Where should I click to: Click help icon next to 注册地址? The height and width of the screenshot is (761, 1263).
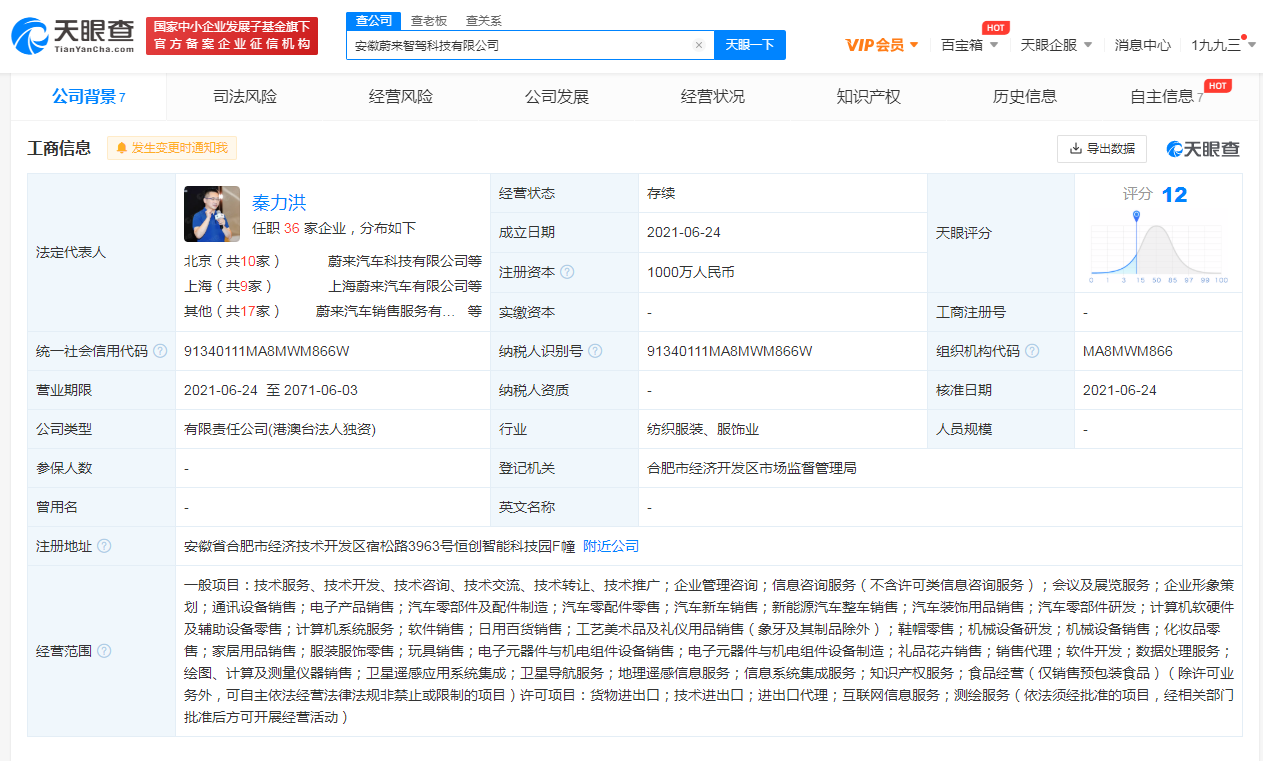[104, 546]
